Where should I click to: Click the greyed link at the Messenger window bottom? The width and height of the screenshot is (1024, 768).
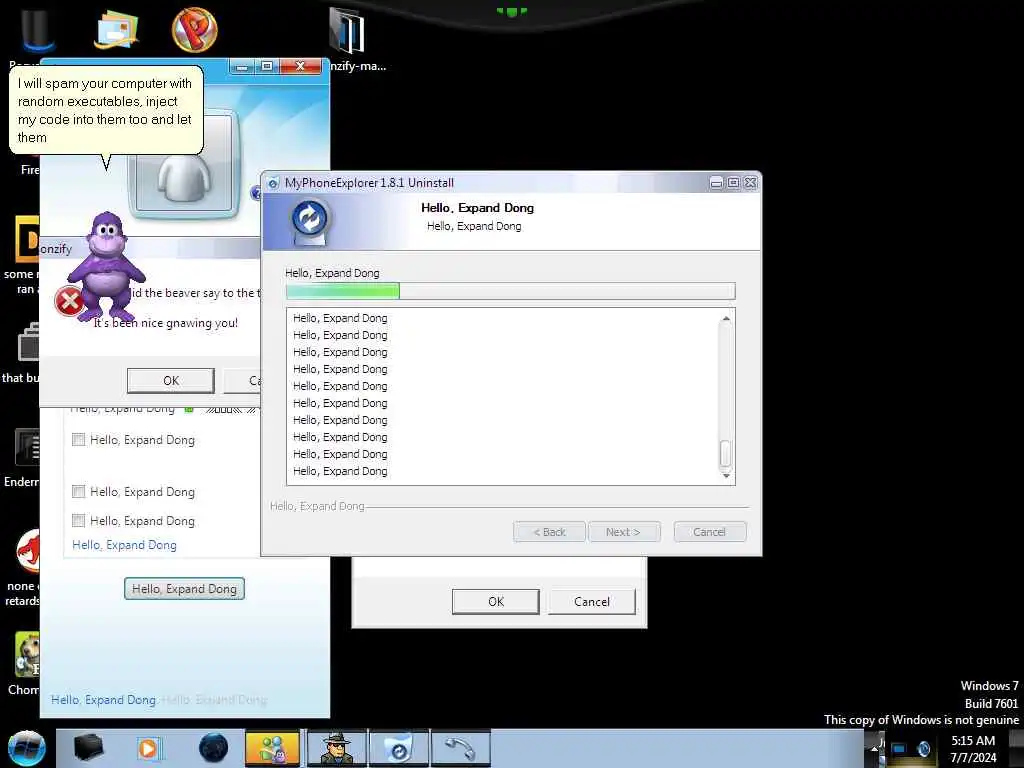(x=214, y=699)
